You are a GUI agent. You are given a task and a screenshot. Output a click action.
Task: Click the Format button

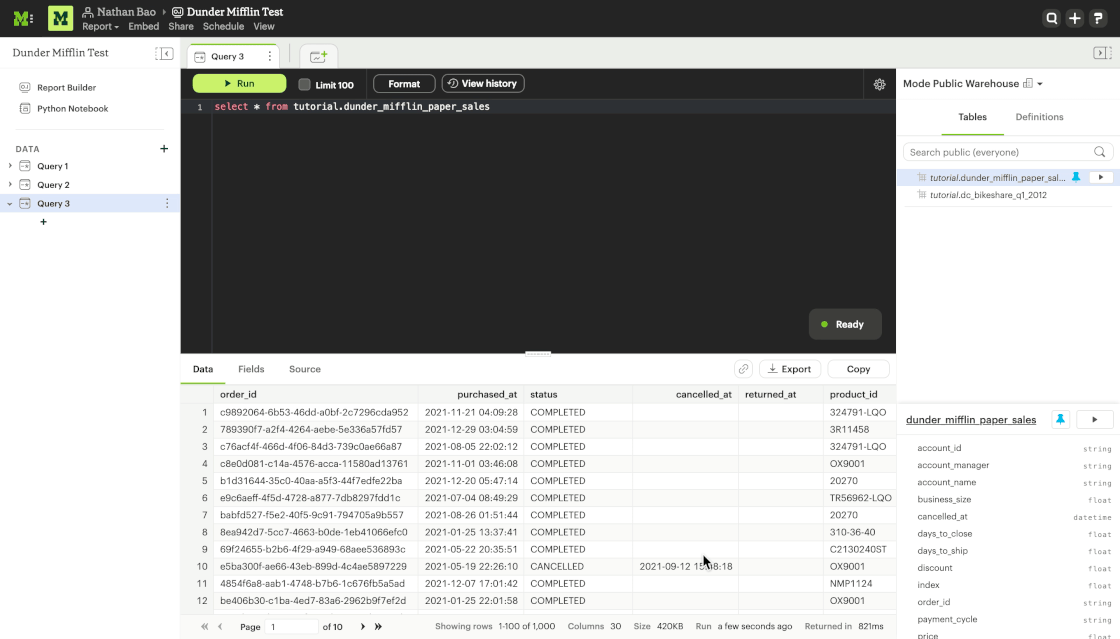(404, 84)
